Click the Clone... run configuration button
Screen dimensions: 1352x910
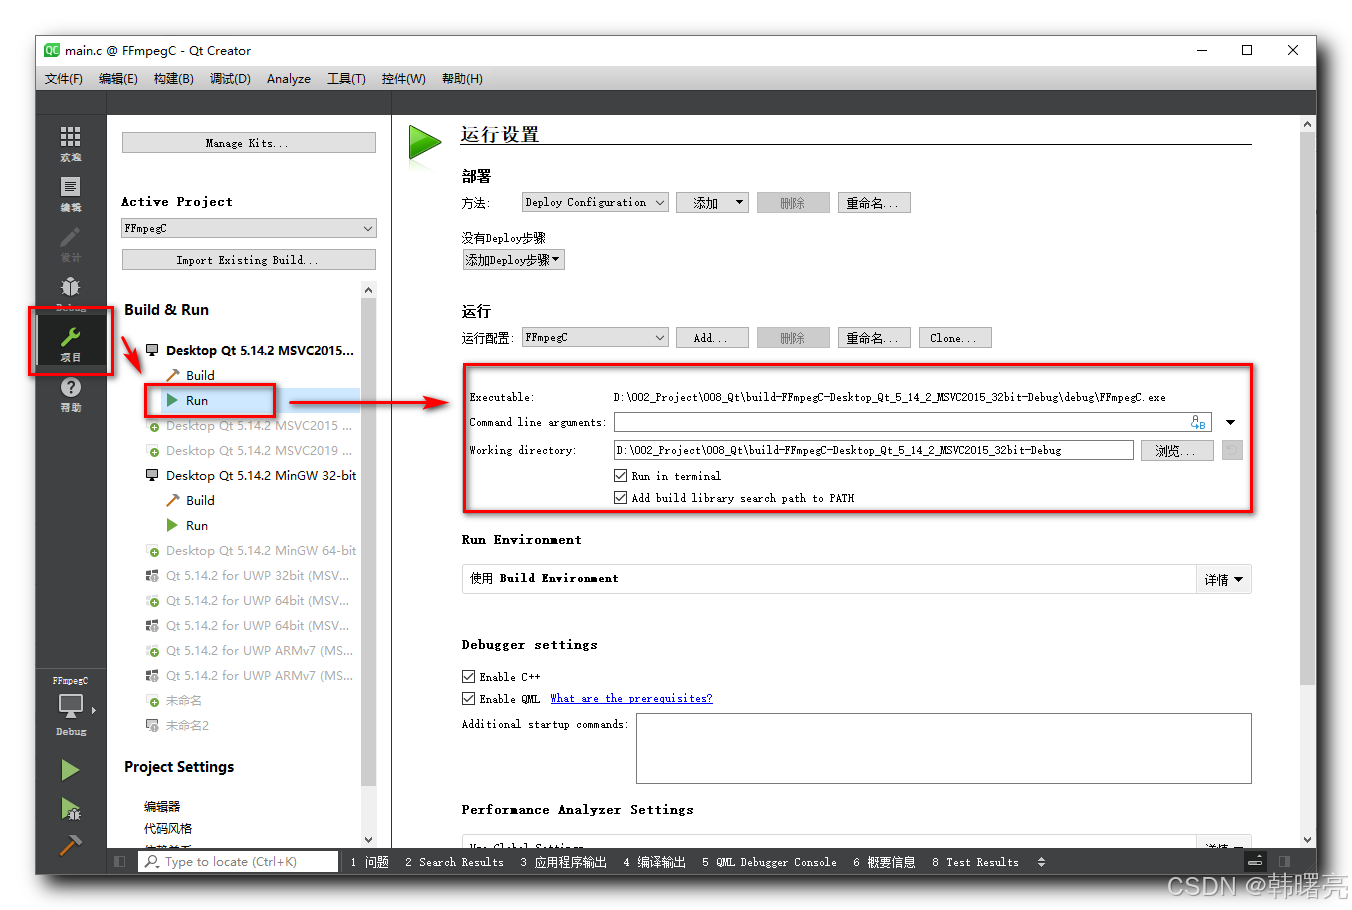coord(955,338)
